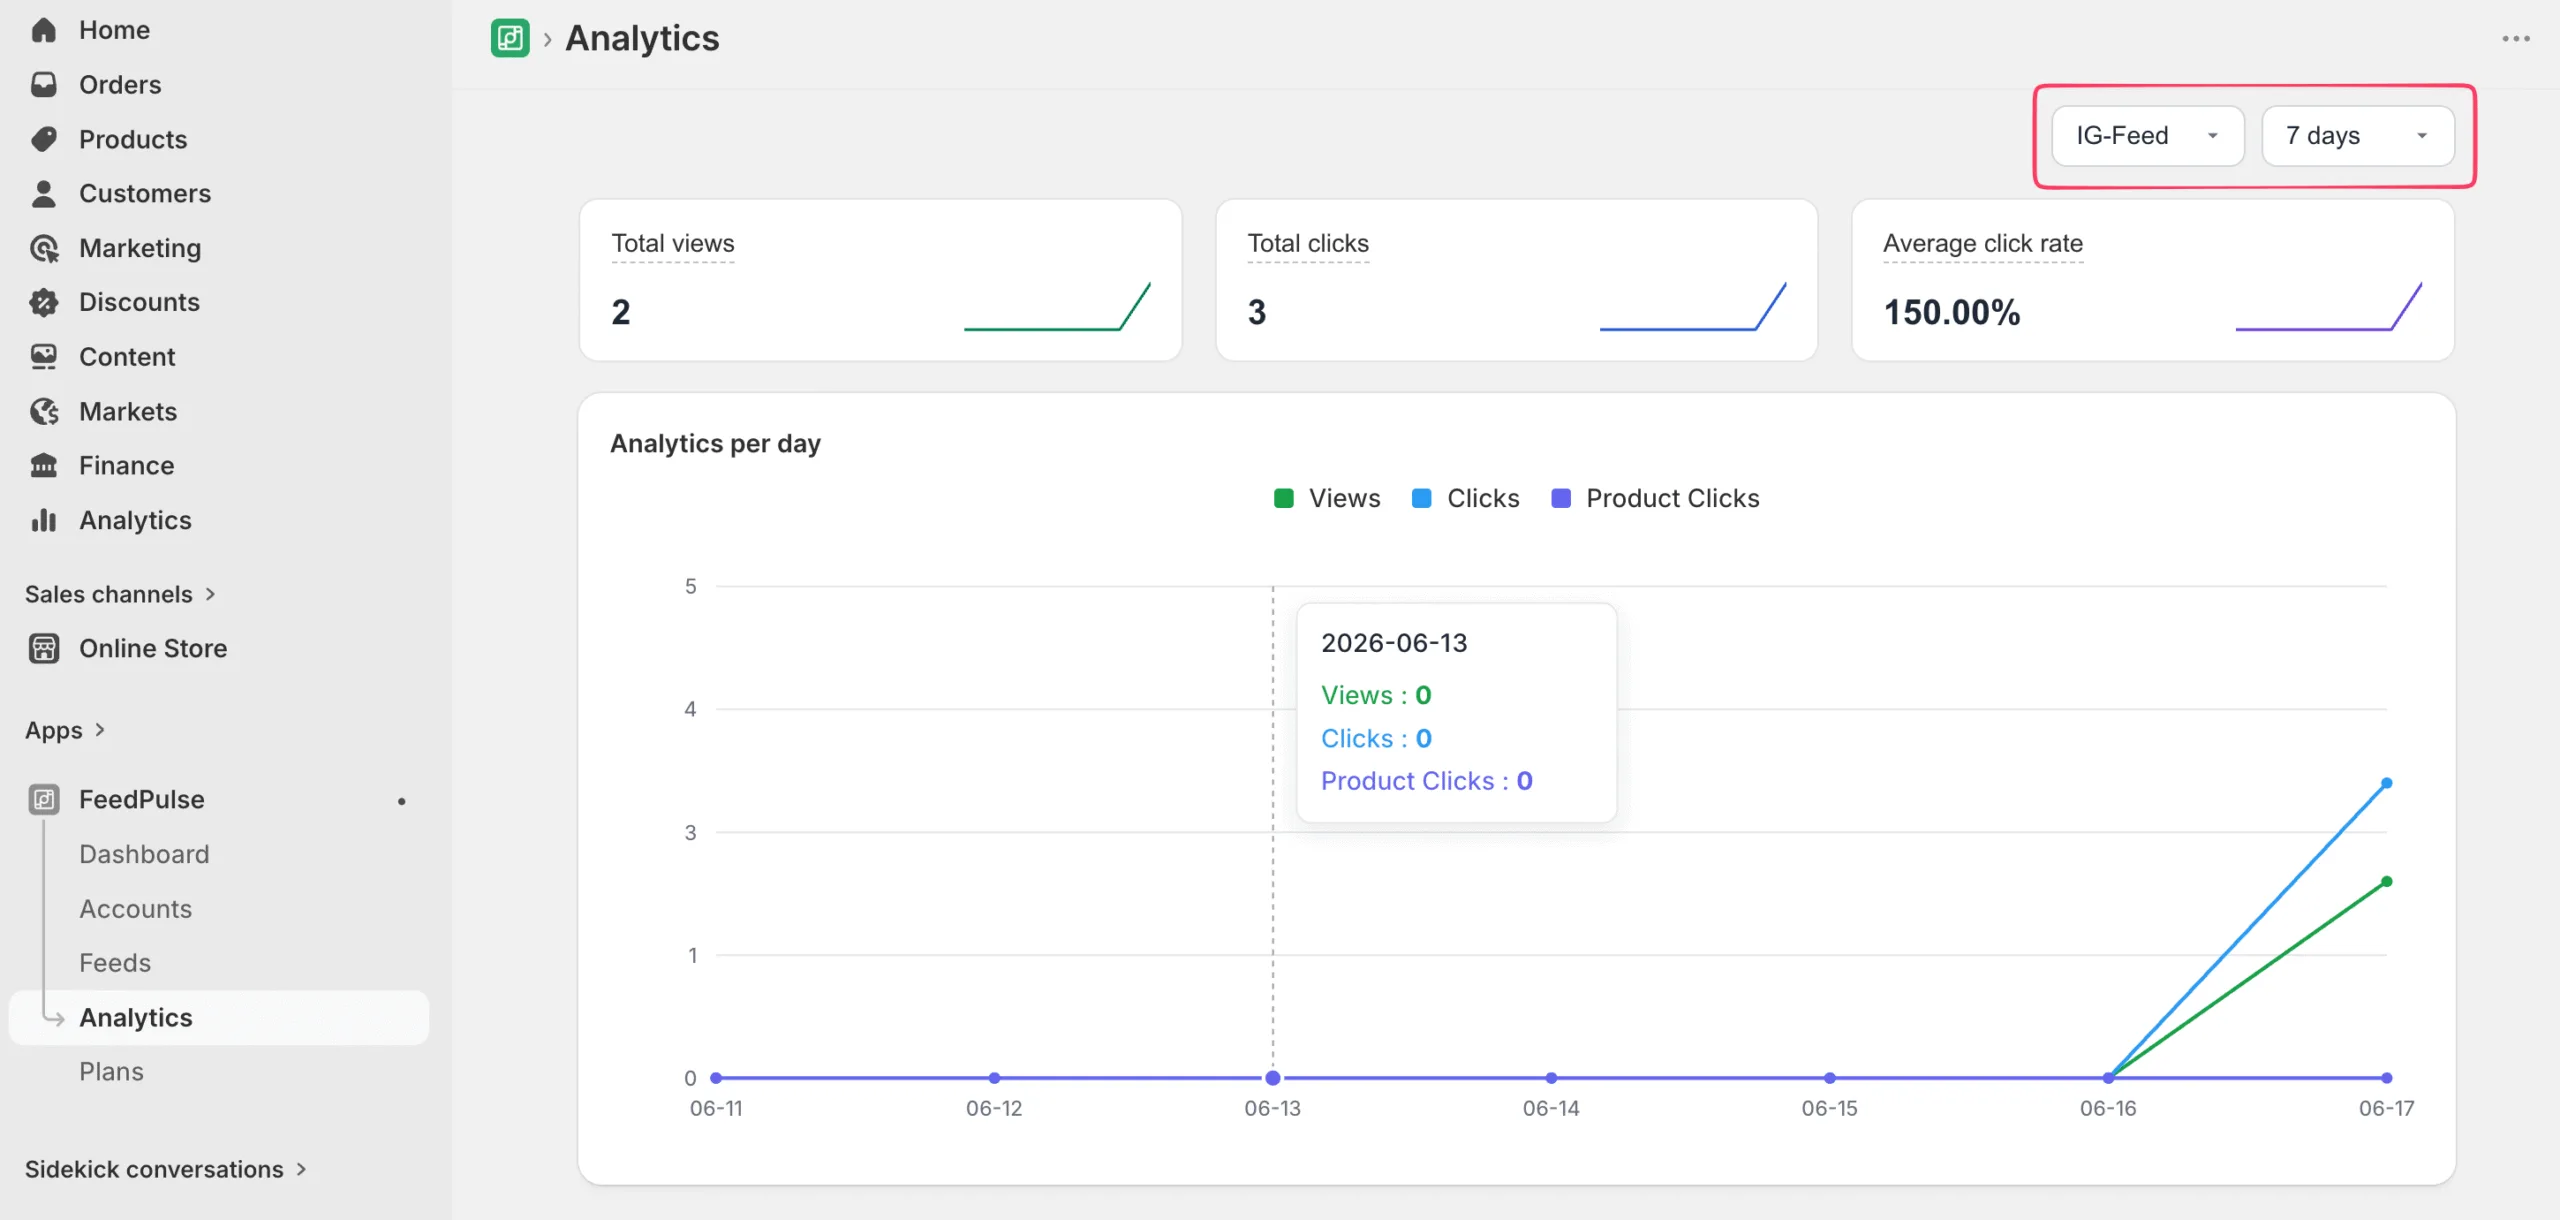This screenshot has height=1220, width=2560.
Task: Toggle Clicks series in chart legend
Action: (x=1465, y=498)
